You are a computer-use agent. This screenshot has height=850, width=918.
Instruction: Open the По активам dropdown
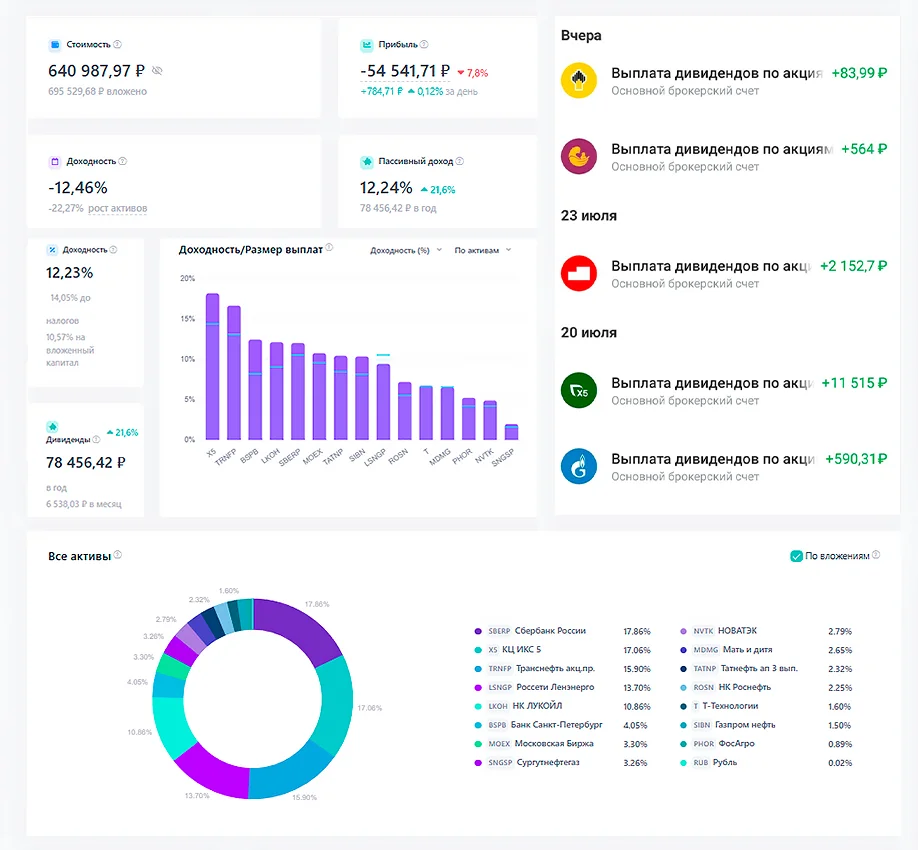pyautogui.click(x=483, y=251)
